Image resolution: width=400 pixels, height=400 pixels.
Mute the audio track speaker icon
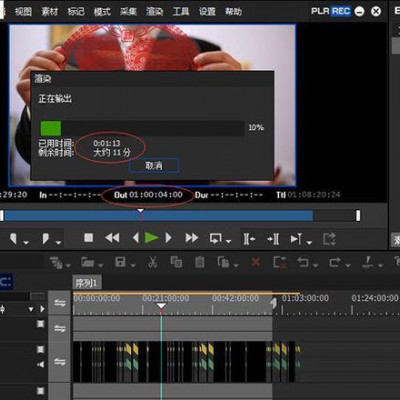tap(41, 364)
